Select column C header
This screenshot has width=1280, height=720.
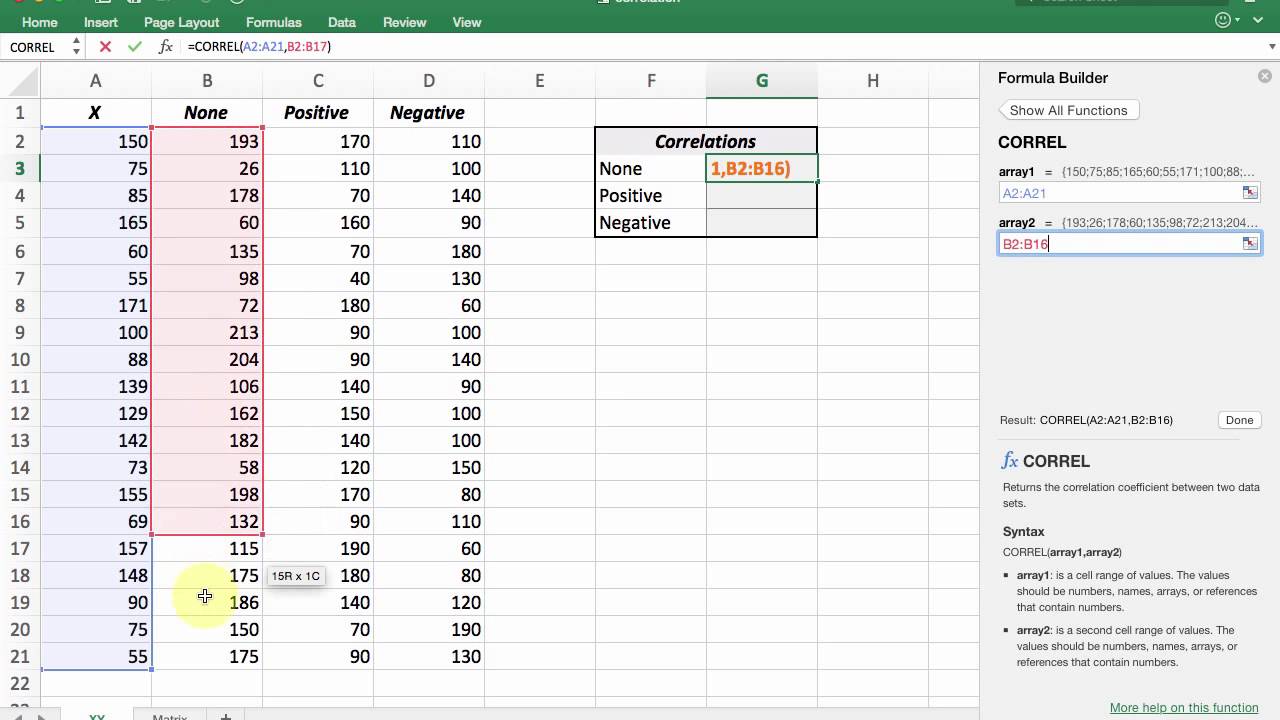318,81
